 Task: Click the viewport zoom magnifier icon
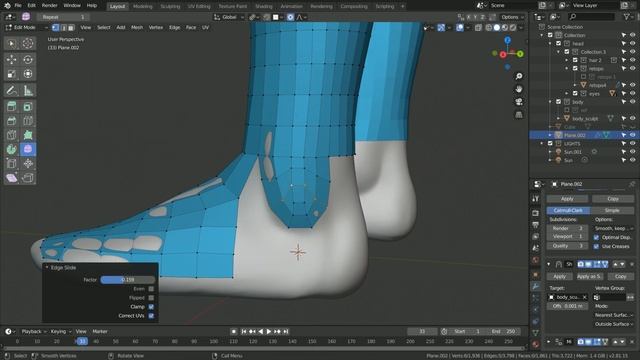519,76
